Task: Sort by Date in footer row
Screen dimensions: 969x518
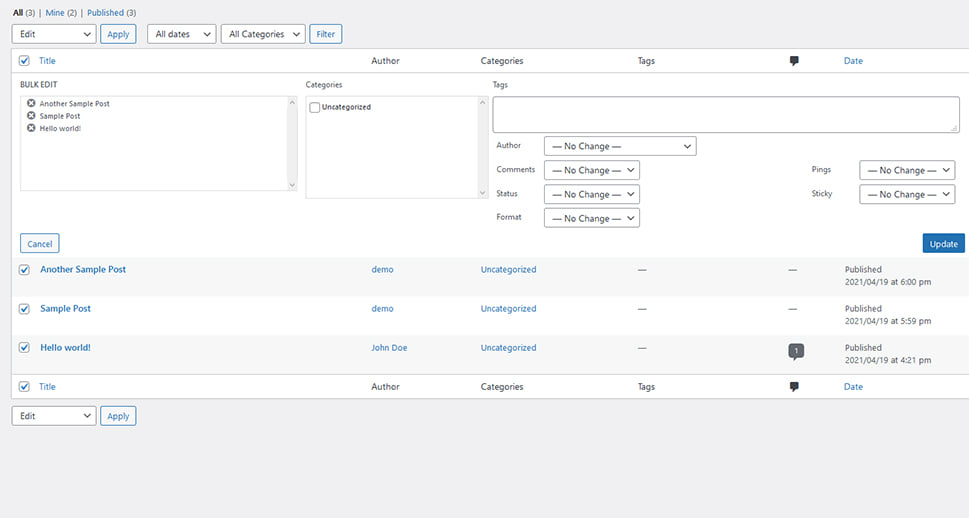Action: [853, 387]
